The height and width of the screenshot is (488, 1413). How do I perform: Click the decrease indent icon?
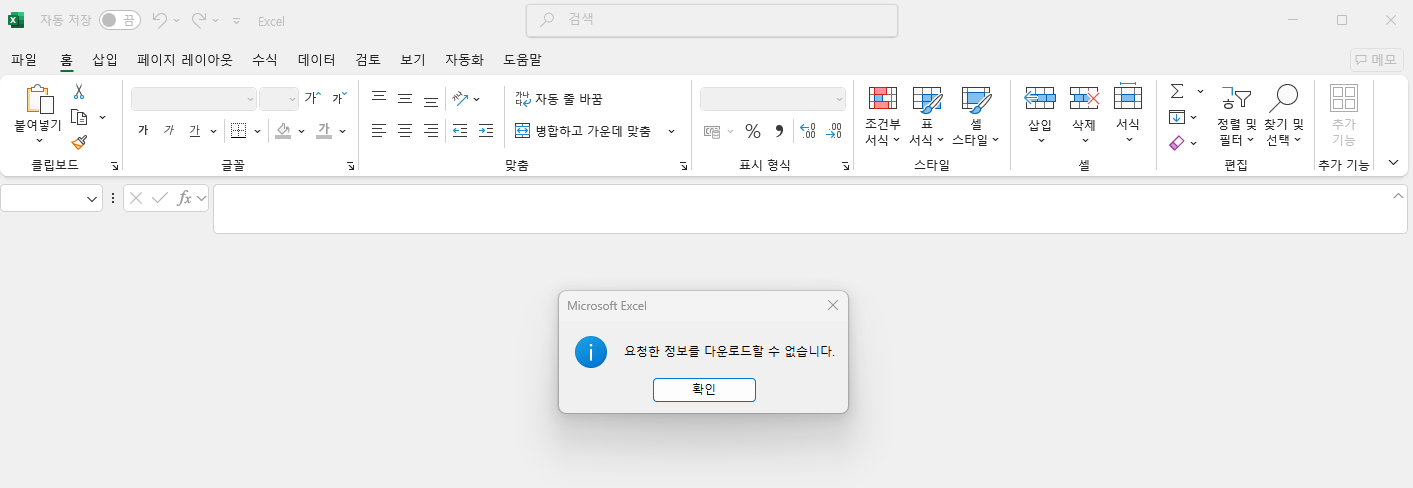pyautogui.click(x=460, y=130)
